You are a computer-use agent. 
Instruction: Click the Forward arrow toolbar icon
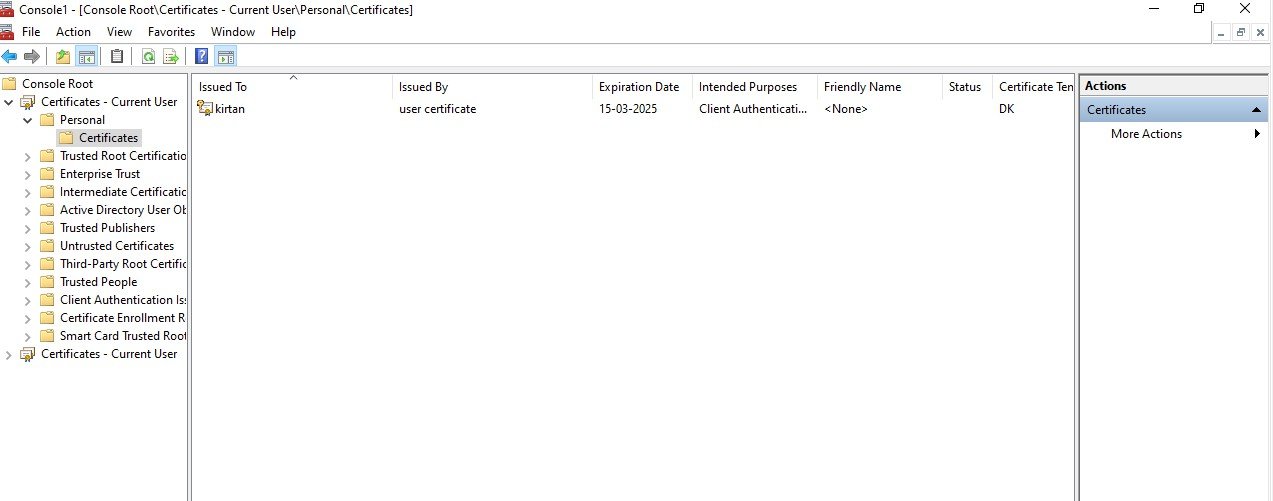(x=32, y=57)
